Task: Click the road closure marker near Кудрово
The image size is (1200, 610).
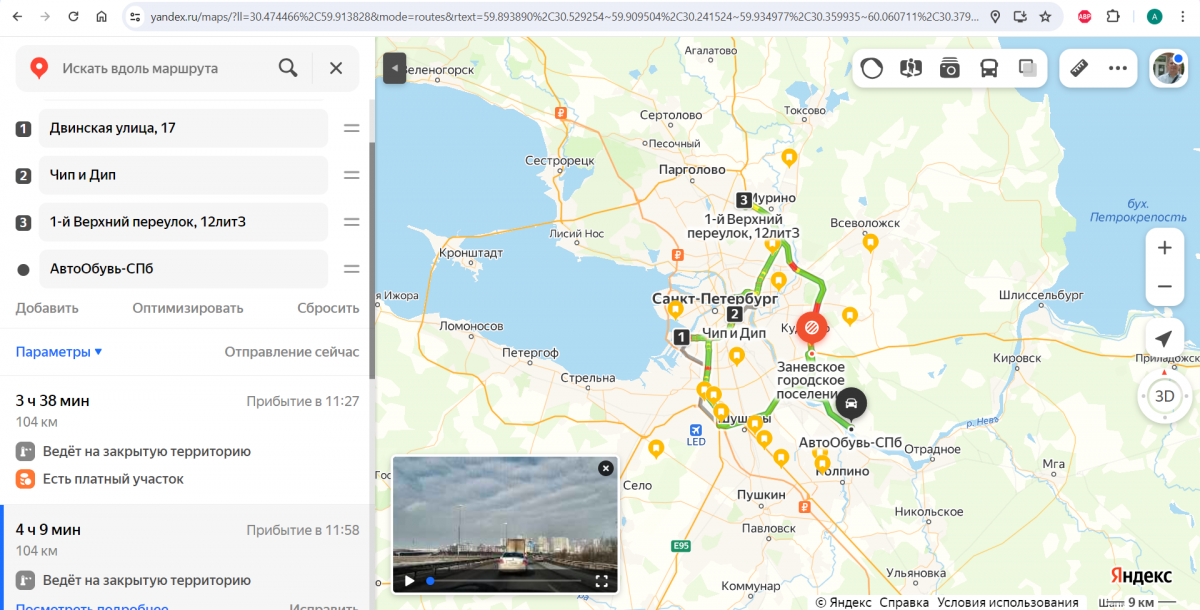Action: point(811,327)
